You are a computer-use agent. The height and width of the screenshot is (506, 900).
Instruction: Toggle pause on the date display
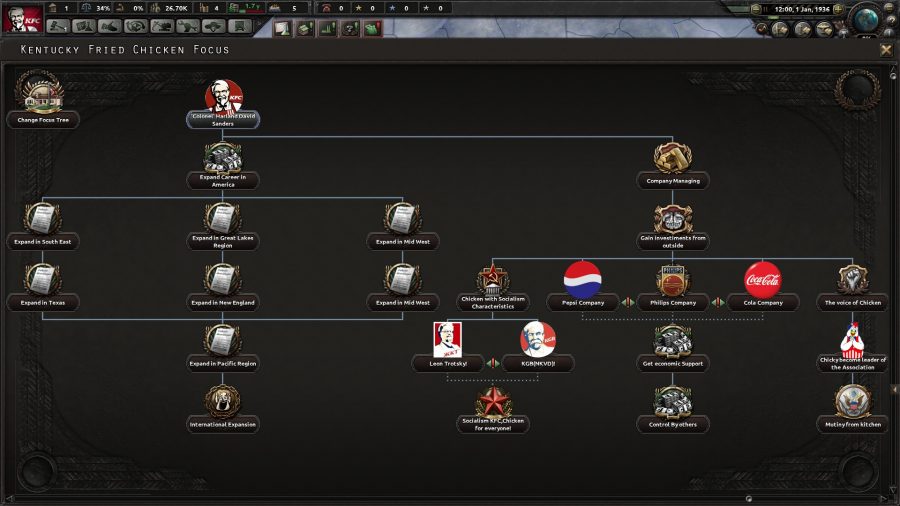(801, 9)
